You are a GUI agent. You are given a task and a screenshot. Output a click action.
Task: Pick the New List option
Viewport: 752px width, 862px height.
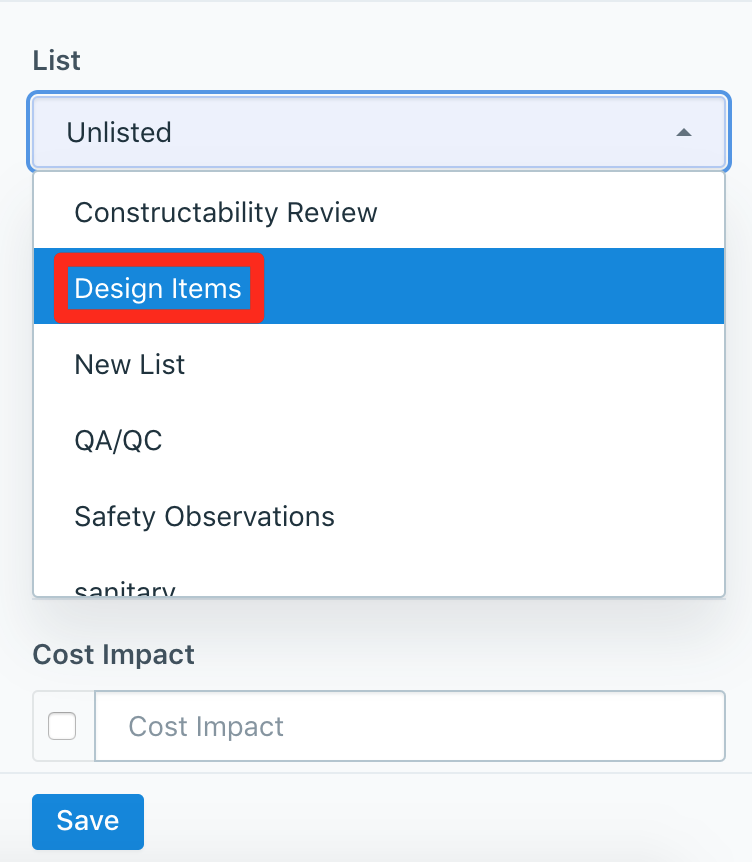[x=130, y=364]
